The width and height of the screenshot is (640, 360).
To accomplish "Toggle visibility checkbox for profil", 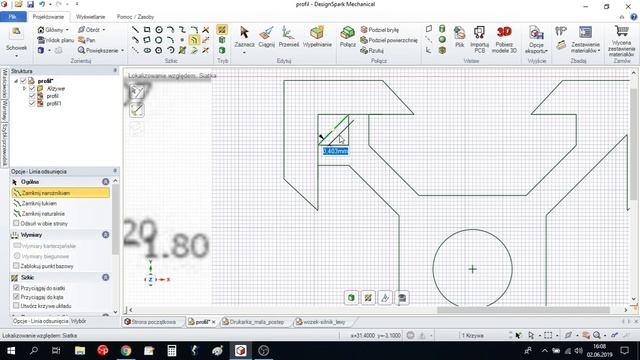I will point(32,96).
